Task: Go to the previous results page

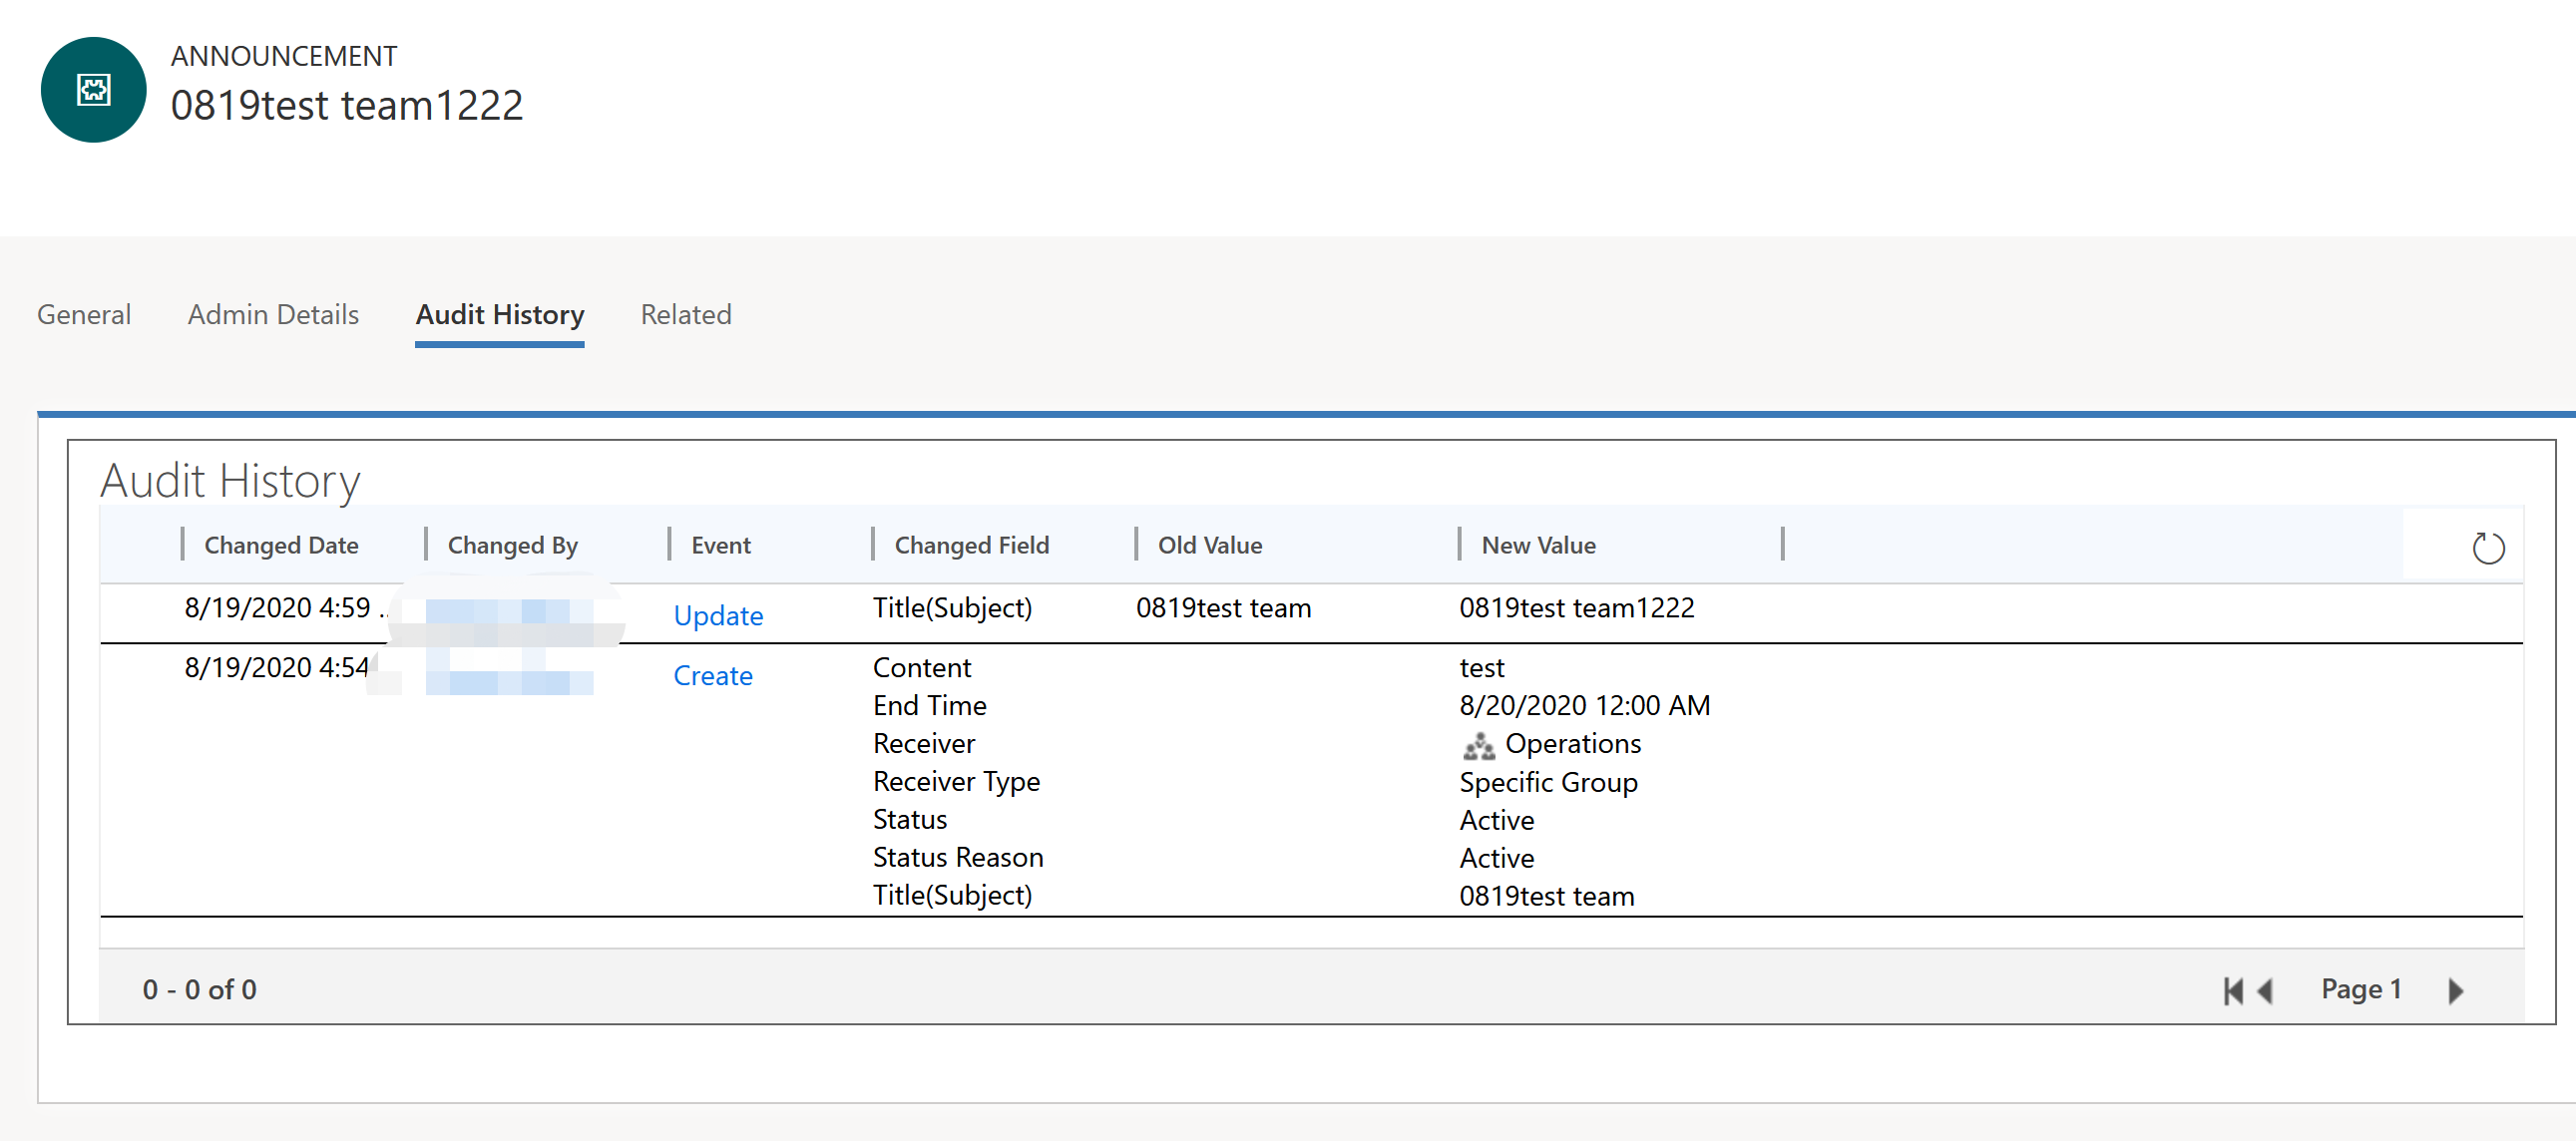Action: point(2263,990)
